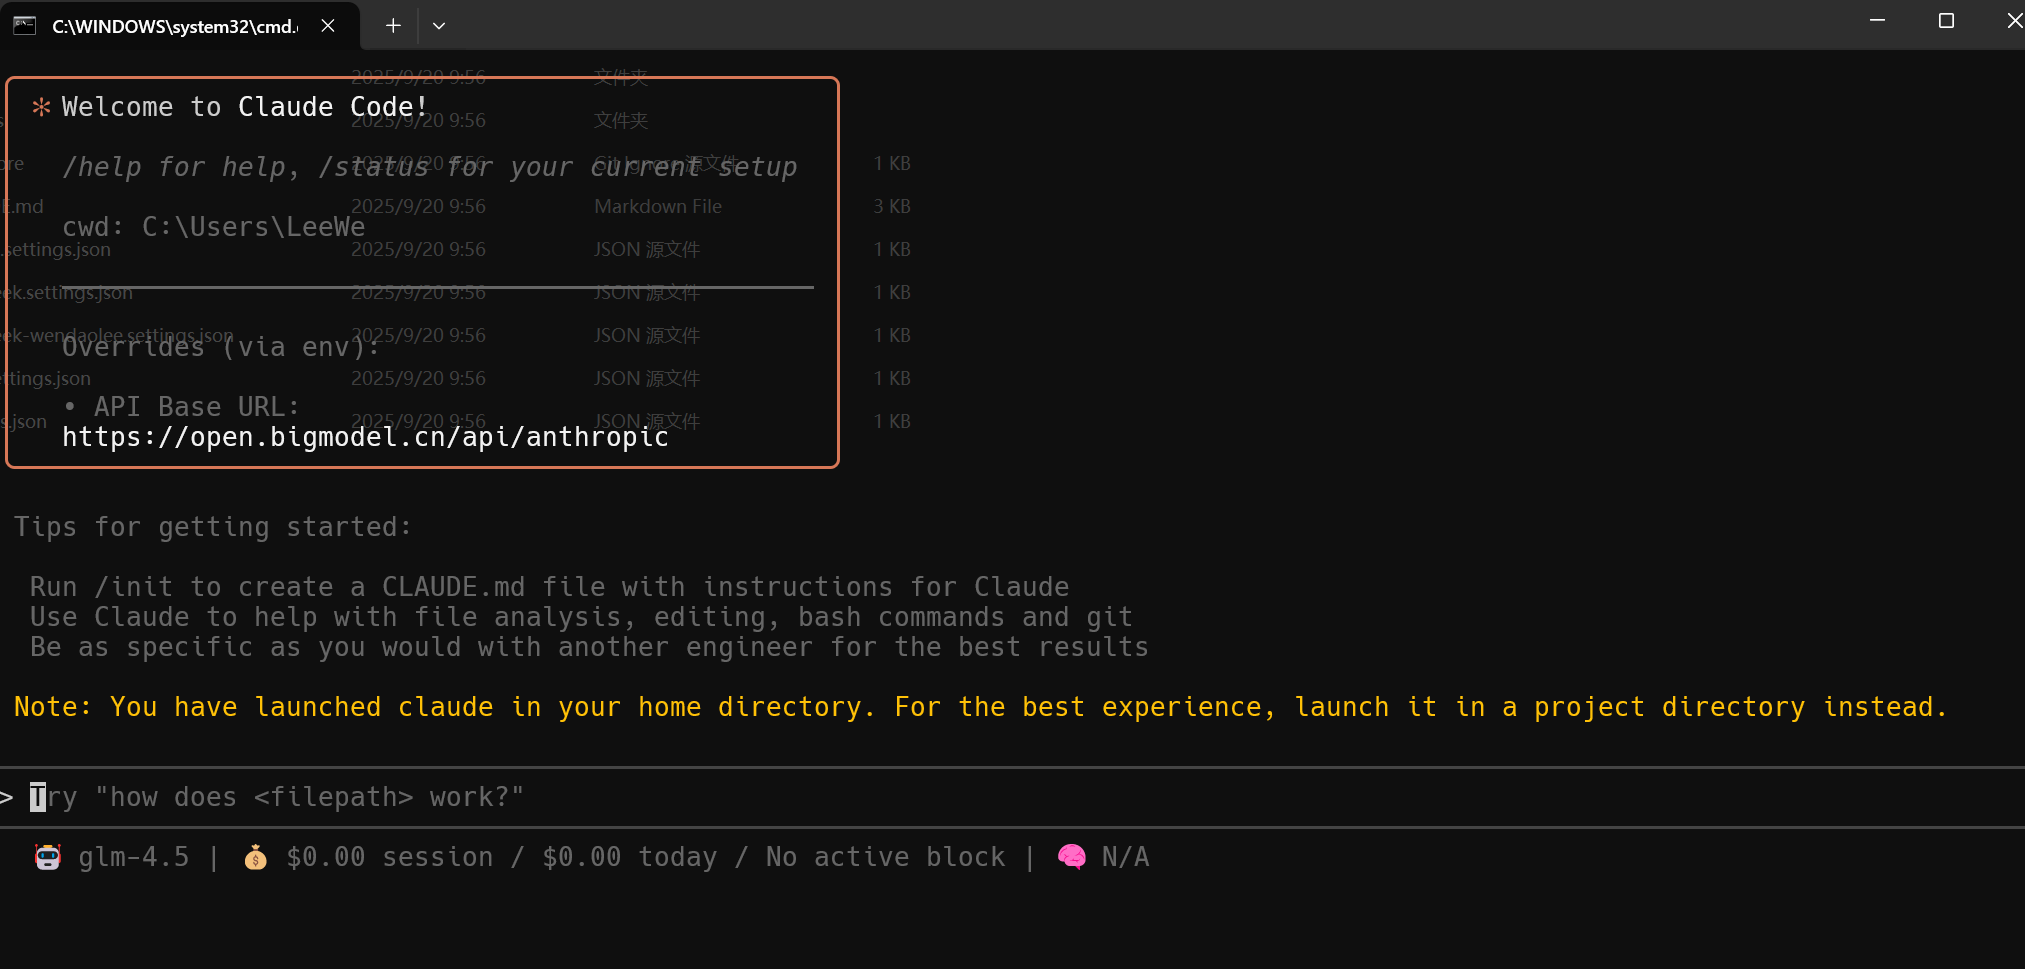
Task: Click the Claude Code prompt input line
Action: [1012, 797]
